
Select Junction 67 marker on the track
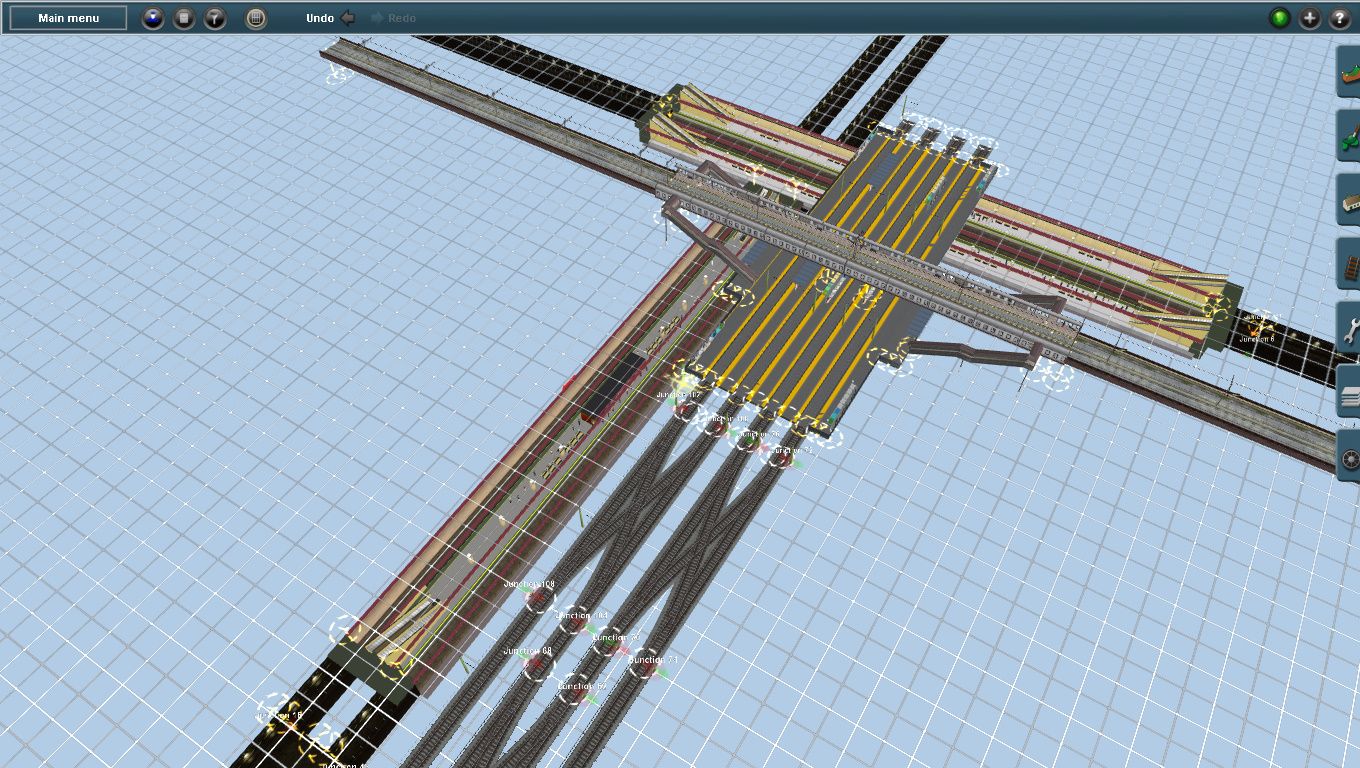point(574,690)
